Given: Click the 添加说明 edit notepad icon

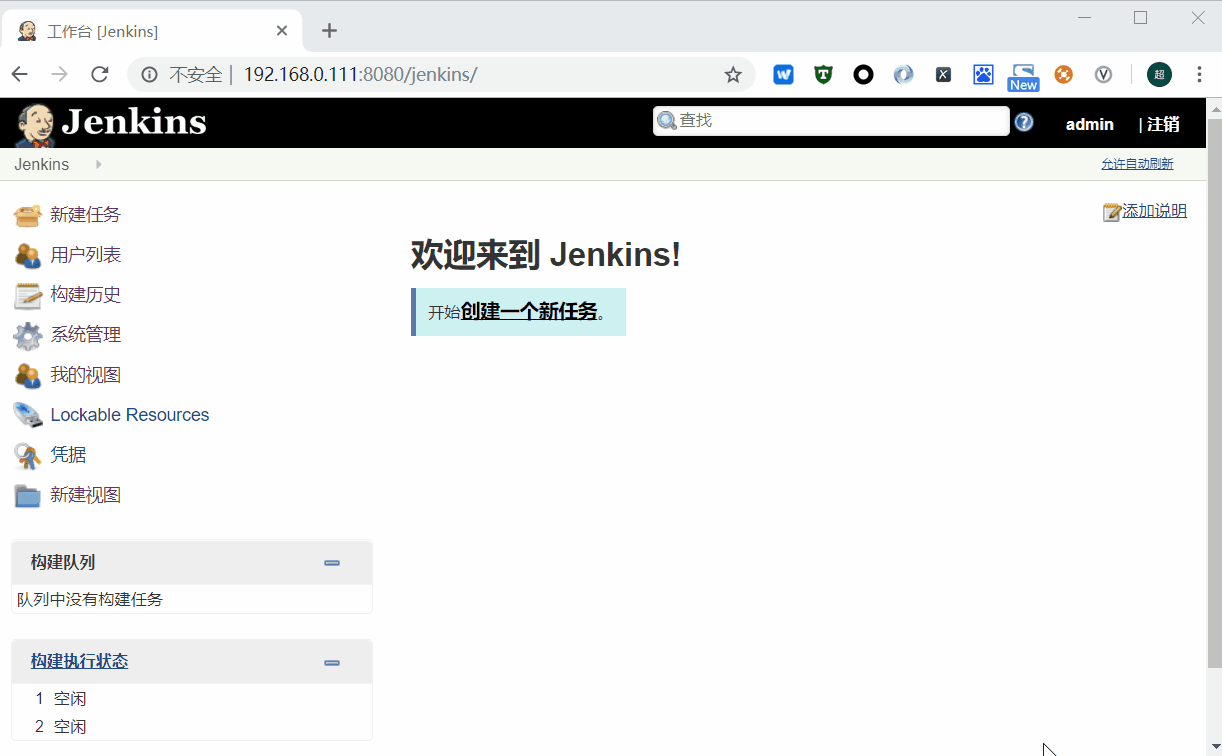Looking at the screenshot, I should [x=1112, y=212].
